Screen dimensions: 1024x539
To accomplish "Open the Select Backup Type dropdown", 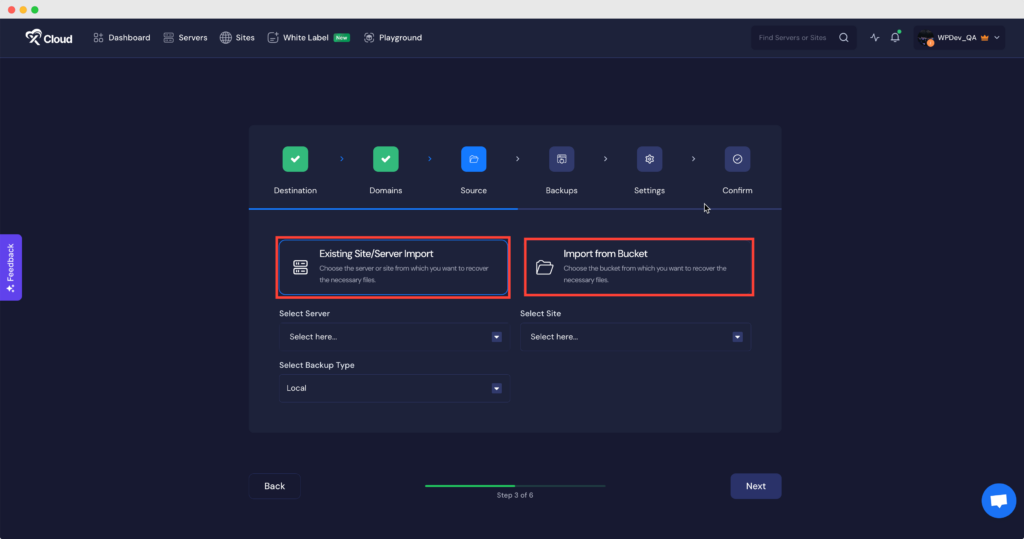I will (394, 388).
